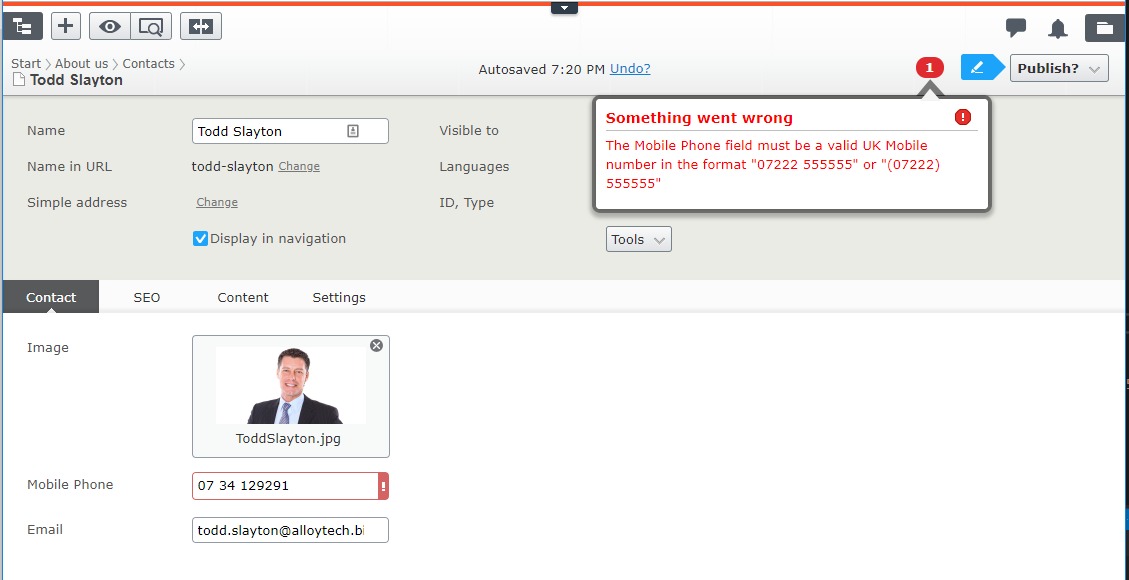Expand the top center collapse arrow
Viewport: 1129px width, 580px height.
[x=564, y=8]
